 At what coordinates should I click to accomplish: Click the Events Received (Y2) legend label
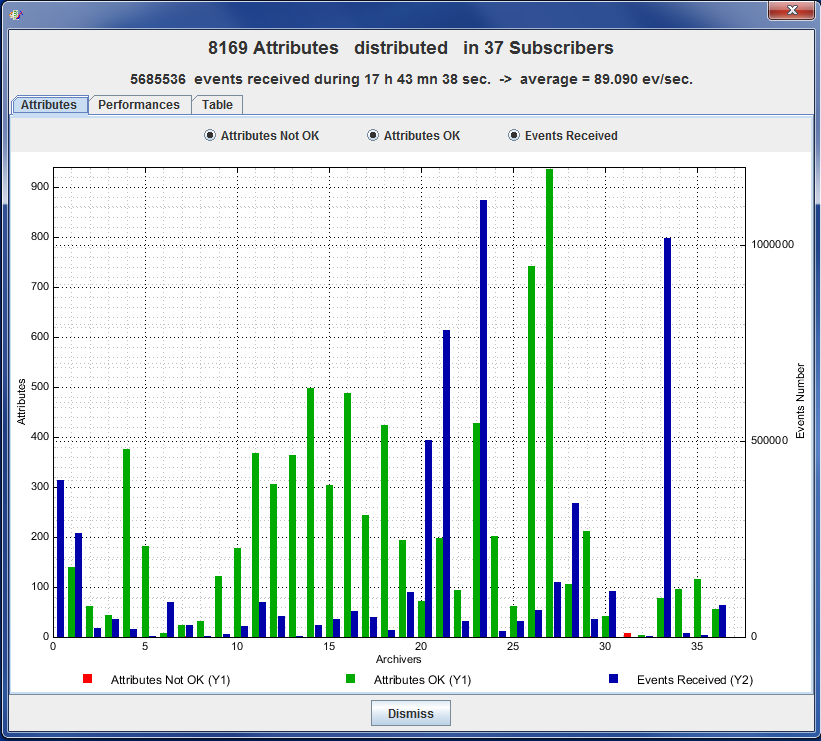point(694,680)
